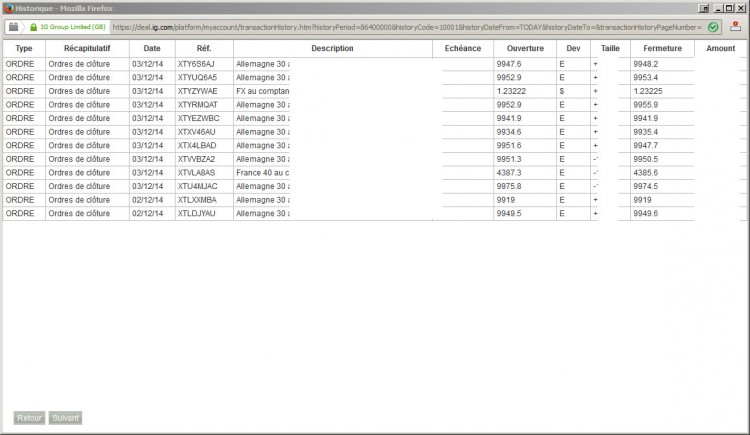Click the Suivant button
The width and height of the screenshot is (750, 435).
66,418
